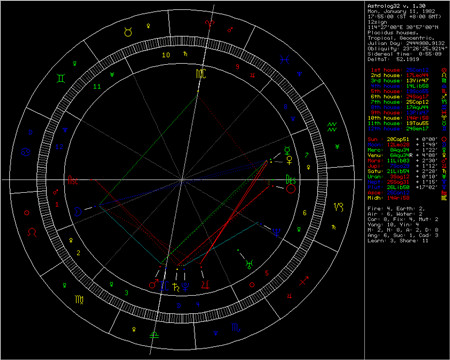
Task: Select the red Mars glyph inside the wheel
Action: pos(154,284)
